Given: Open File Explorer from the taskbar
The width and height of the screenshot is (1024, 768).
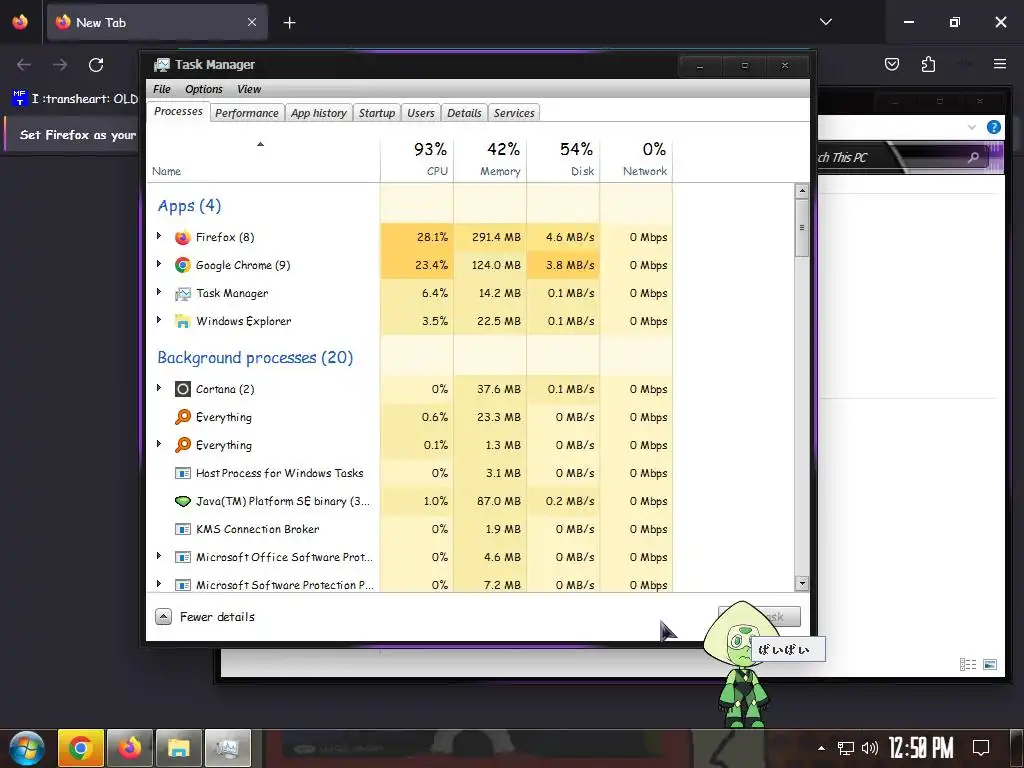Looking at the screenshot, I should (x=179, y=748).
